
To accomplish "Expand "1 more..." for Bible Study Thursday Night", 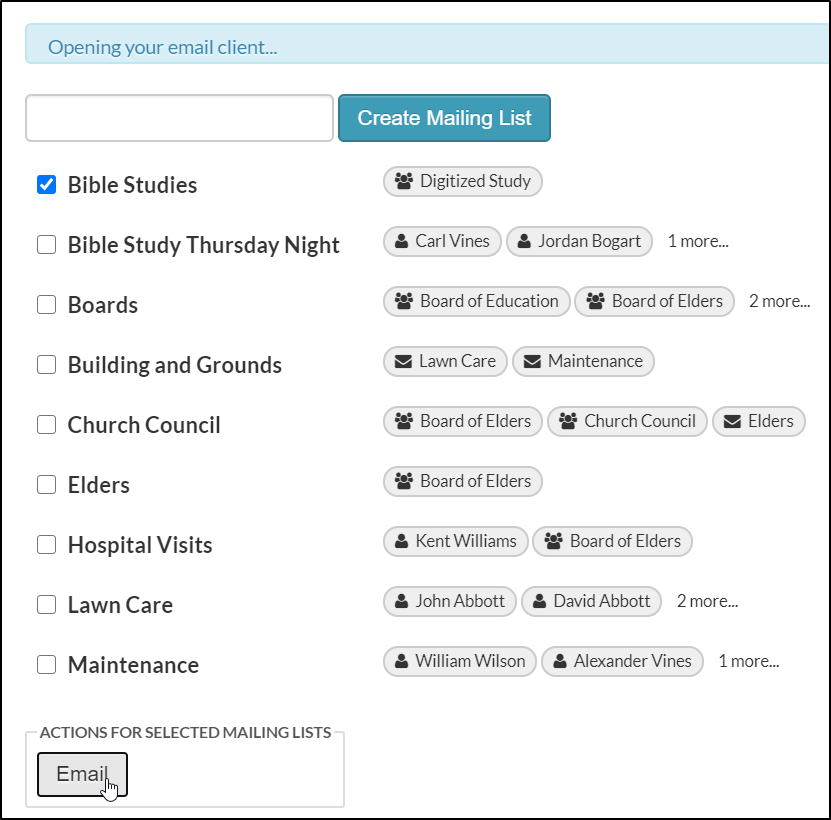I will pyautogui.click(x=698, y=241).
